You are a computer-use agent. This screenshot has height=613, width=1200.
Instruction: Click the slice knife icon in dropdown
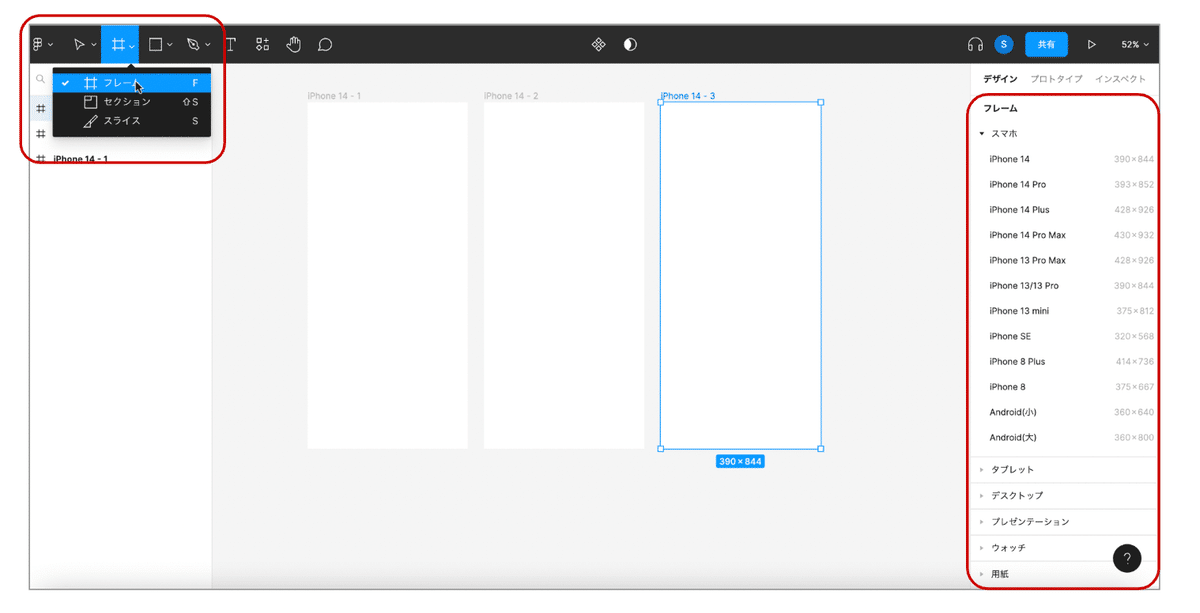[90, 121]
